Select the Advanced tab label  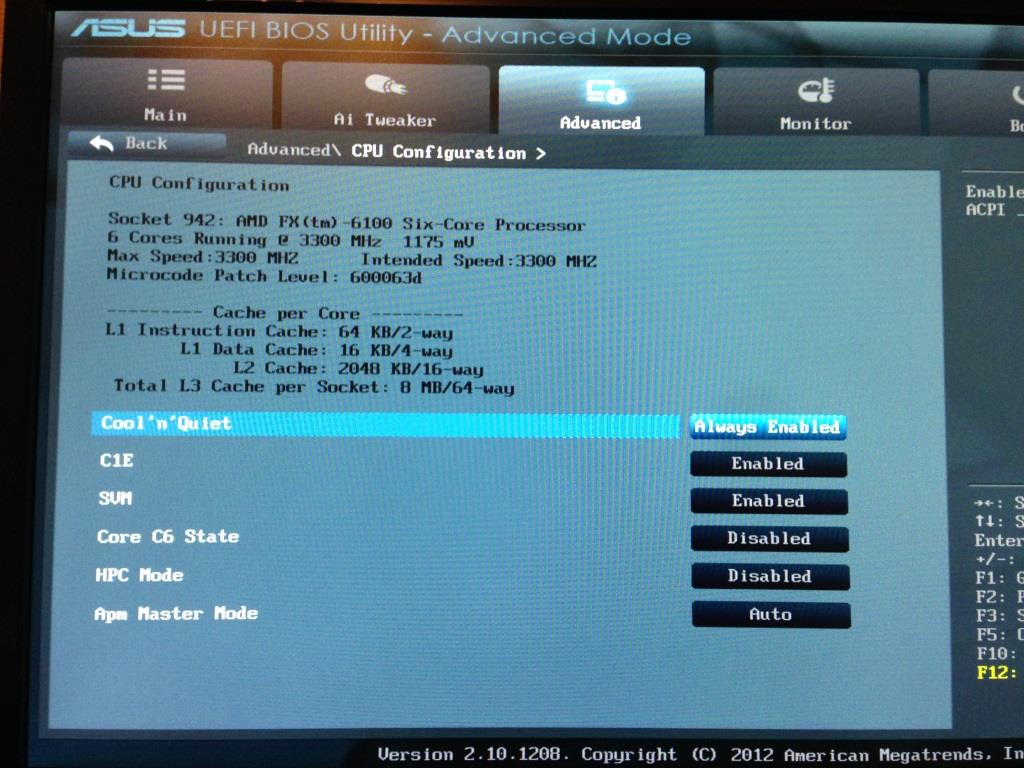pyautogui.click(x=600, y=123)
